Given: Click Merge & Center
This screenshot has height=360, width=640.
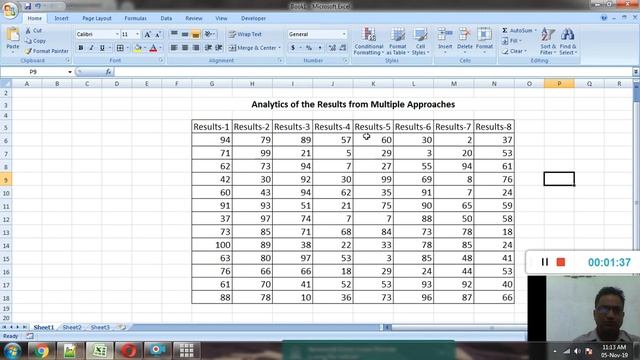Looking at the screenshot, I should tap(254, 48).
